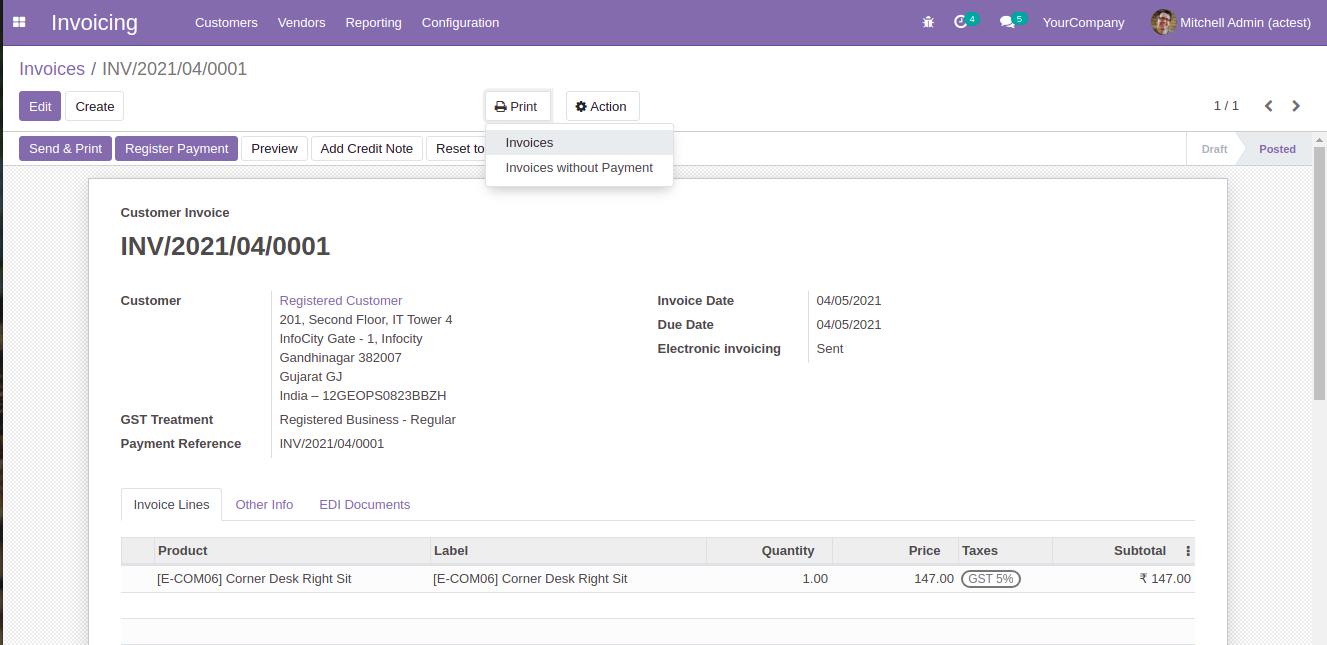Go to previous record arrow
Viewport: 1327px width, 645px height.
click(x=1268, y=106)
